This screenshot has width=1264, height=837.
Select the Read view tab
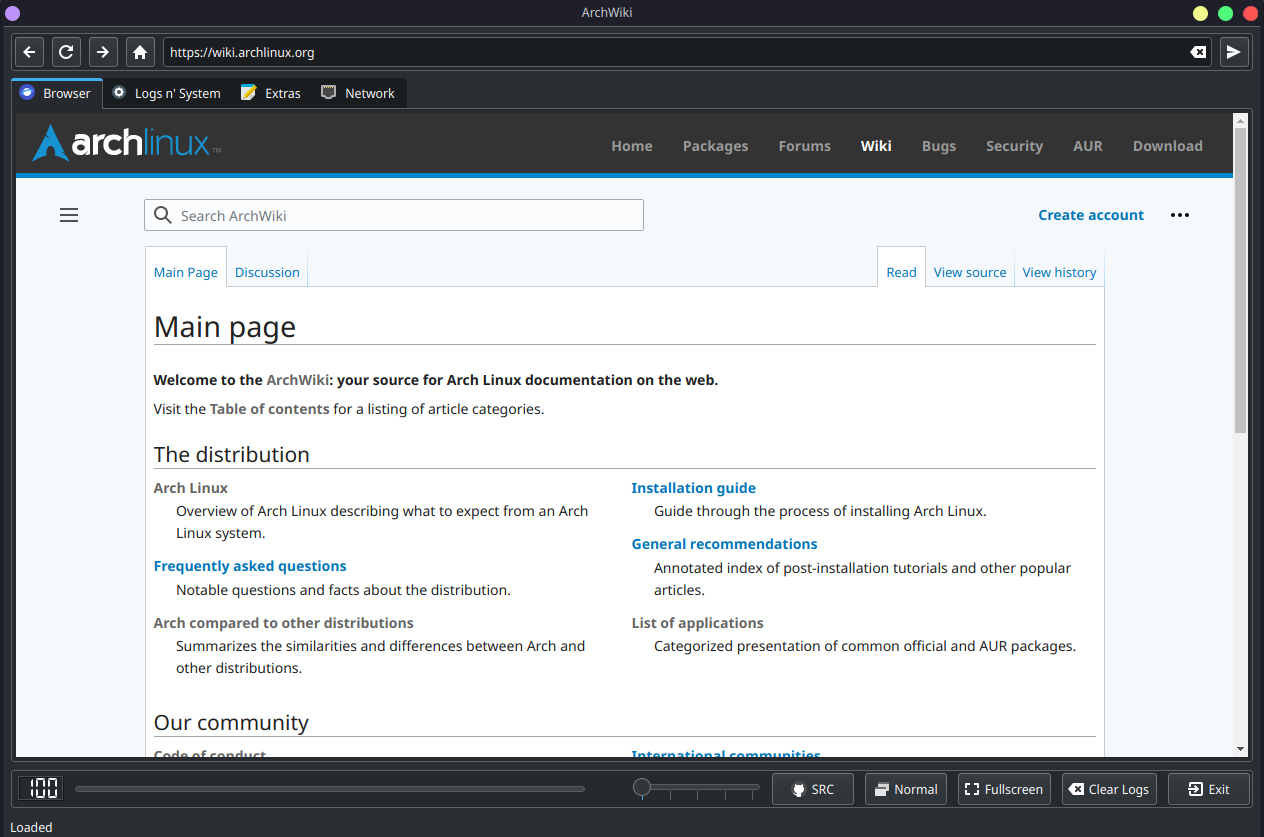[901, 272]
